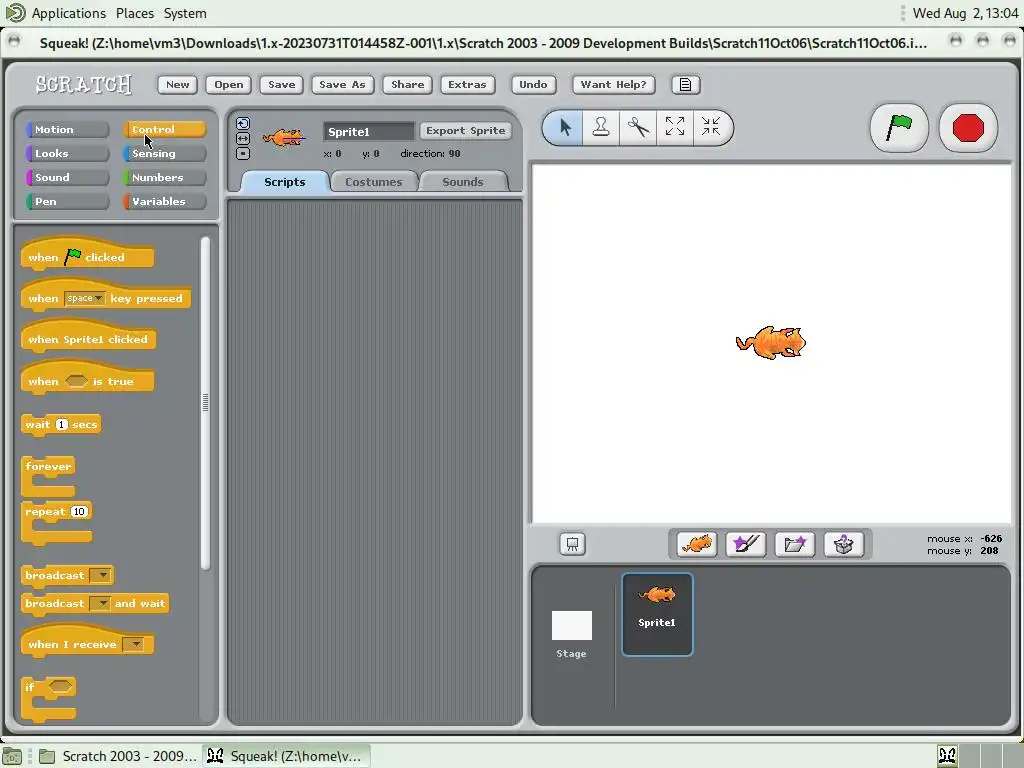This screenshot has width=1024, height=768.
Task: Select the Sound block category
Action: pos(67,177)
